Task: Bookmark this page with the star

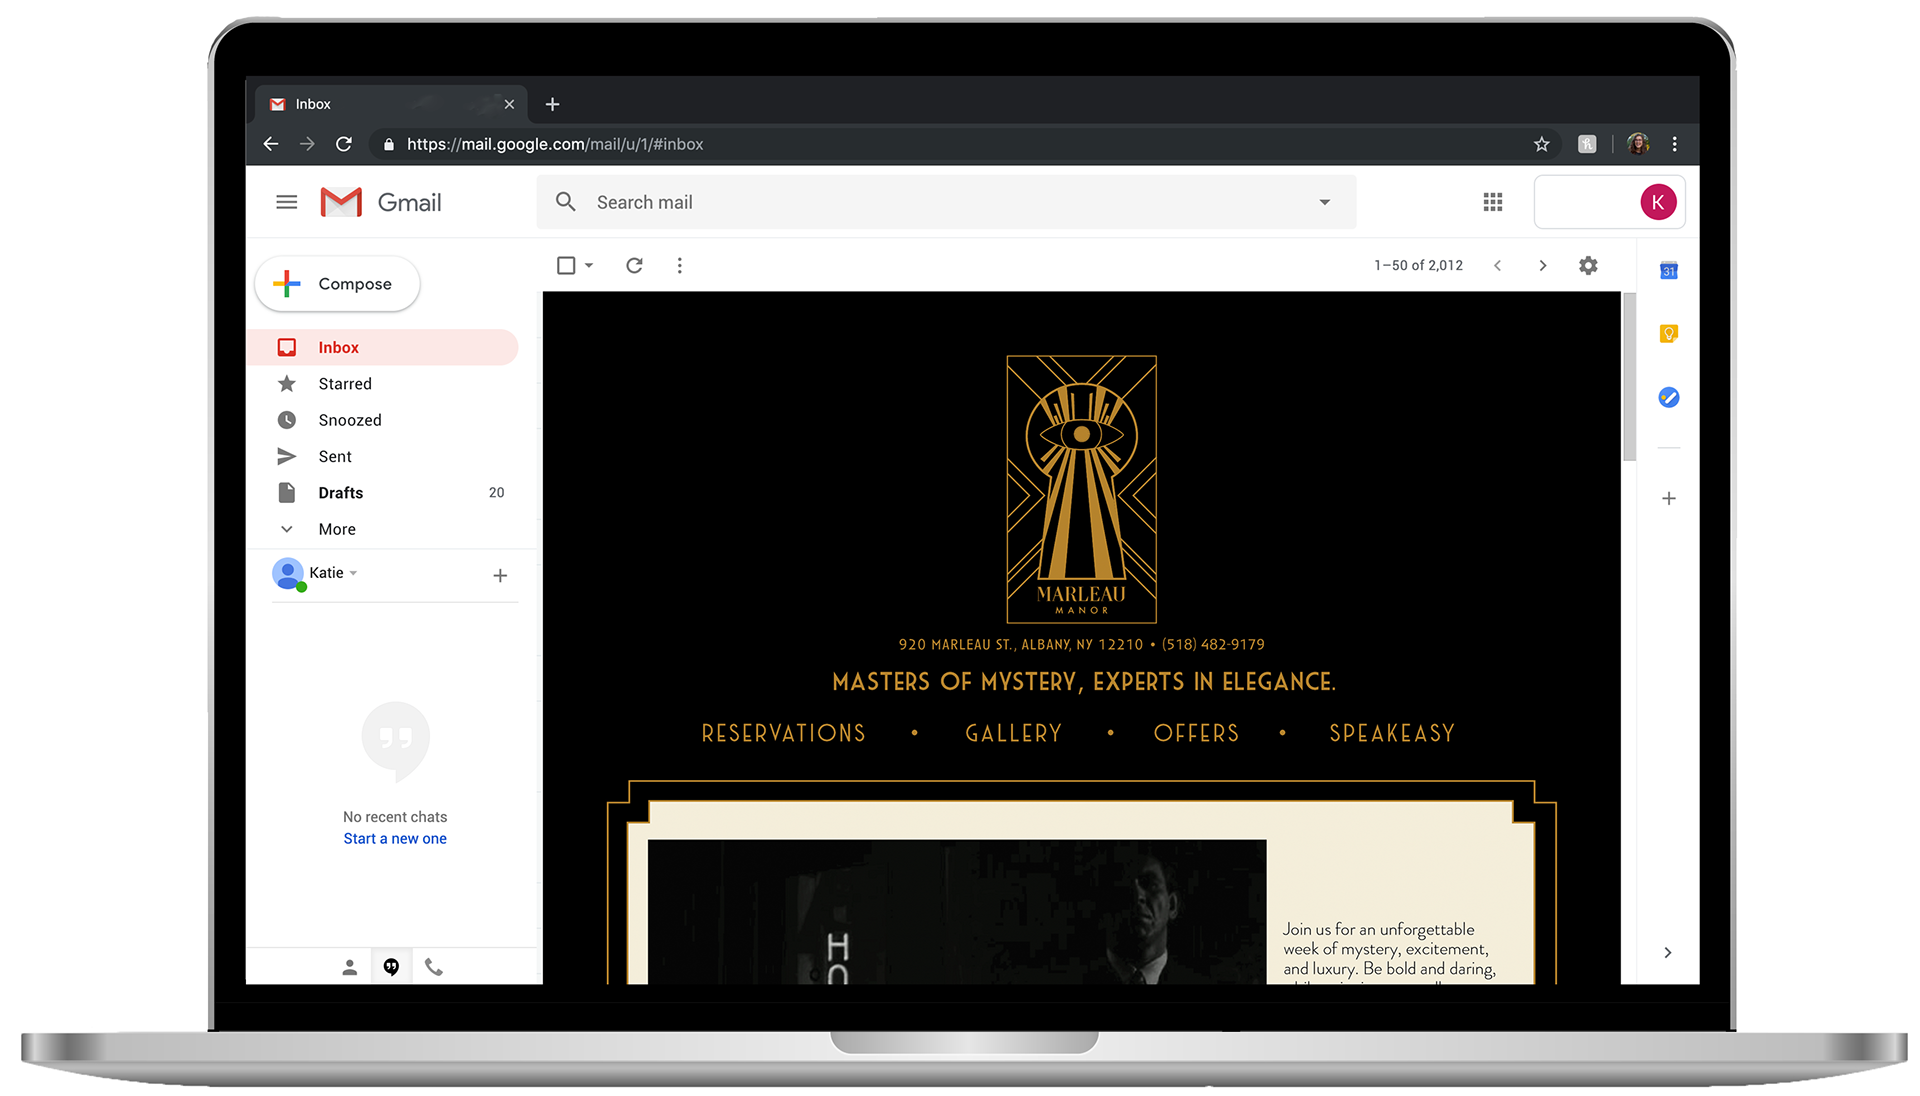Action: tap(1541, 144)
